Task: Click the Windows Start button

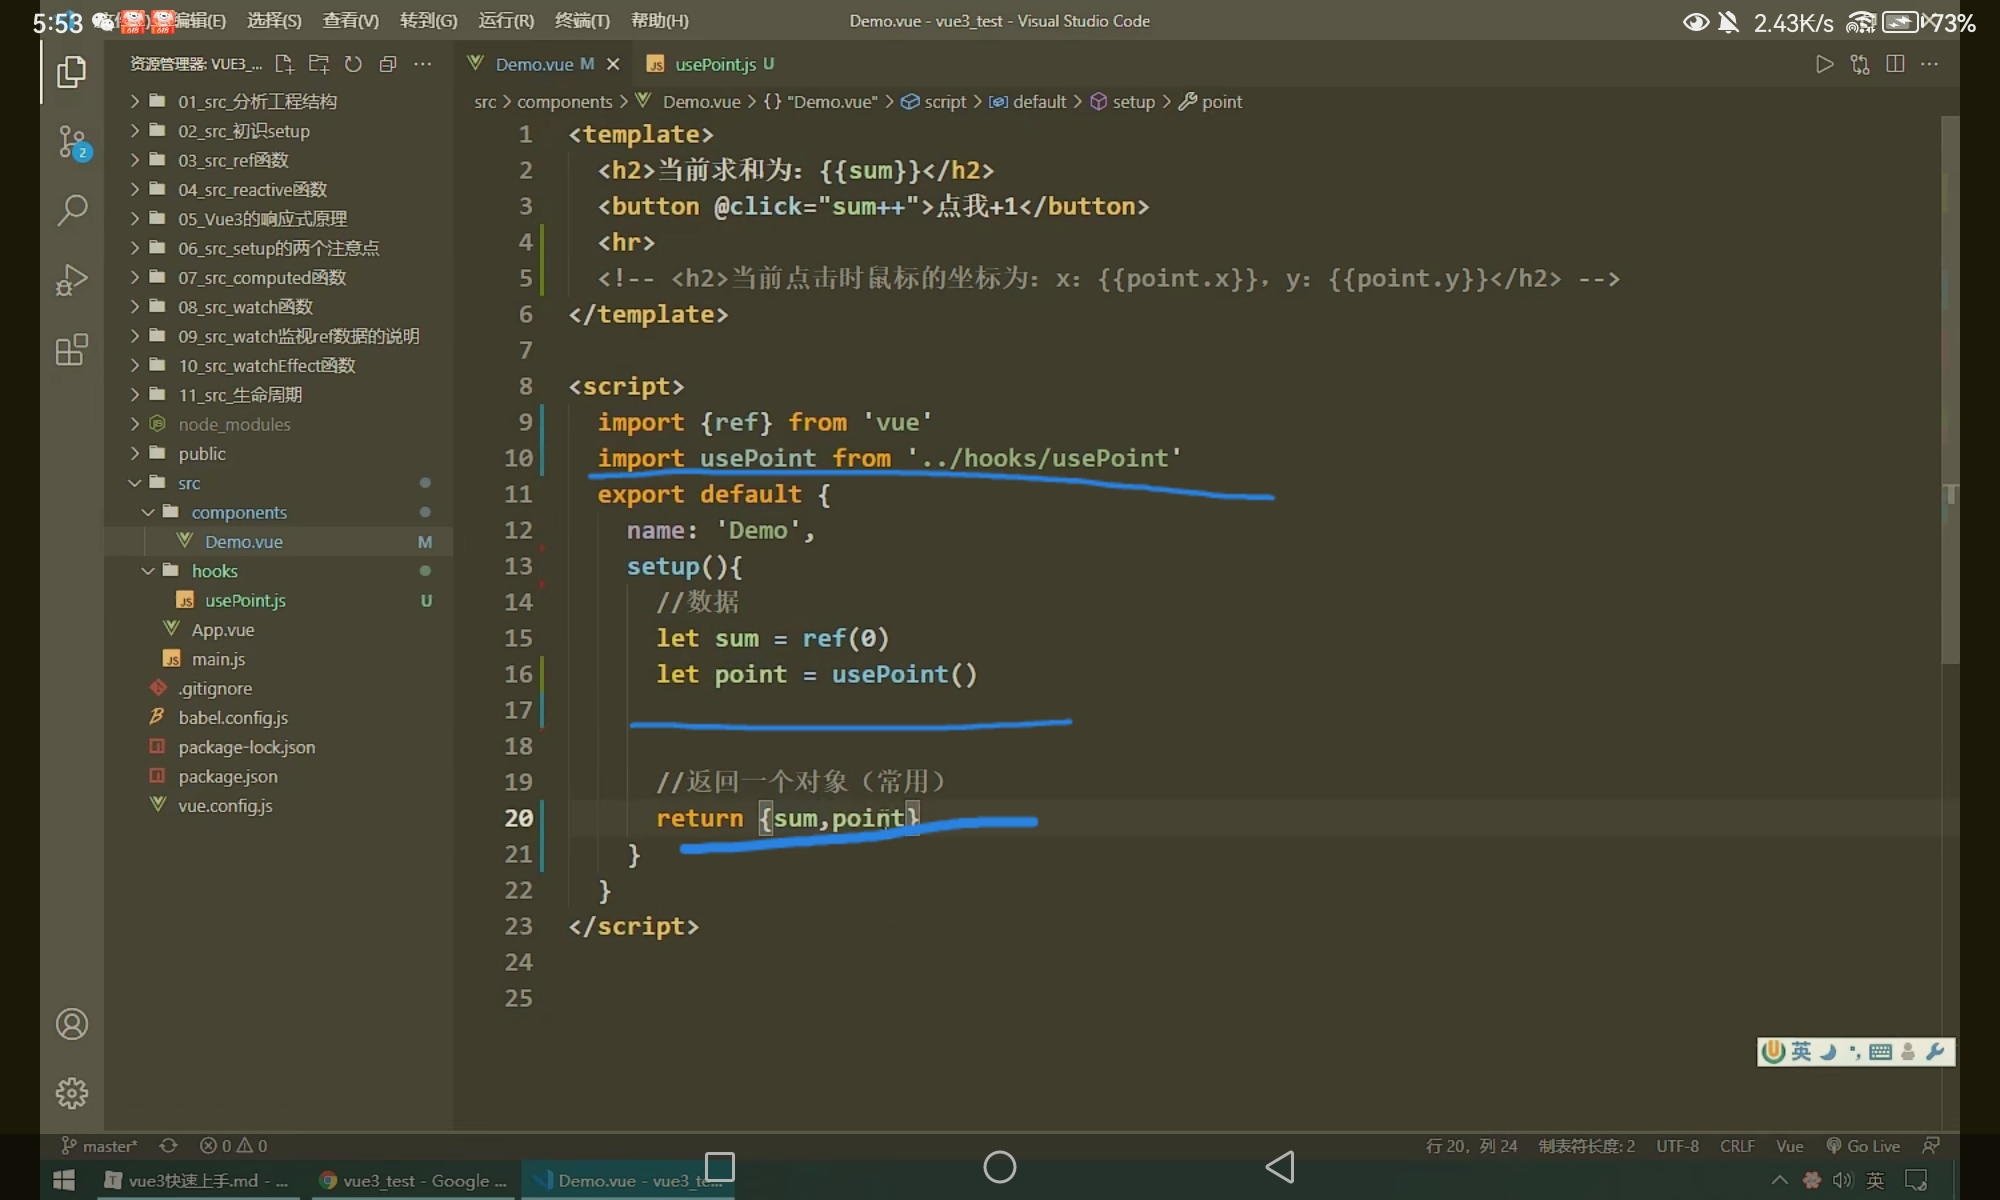Action: pyautogui.click(x=64, y=1181)
